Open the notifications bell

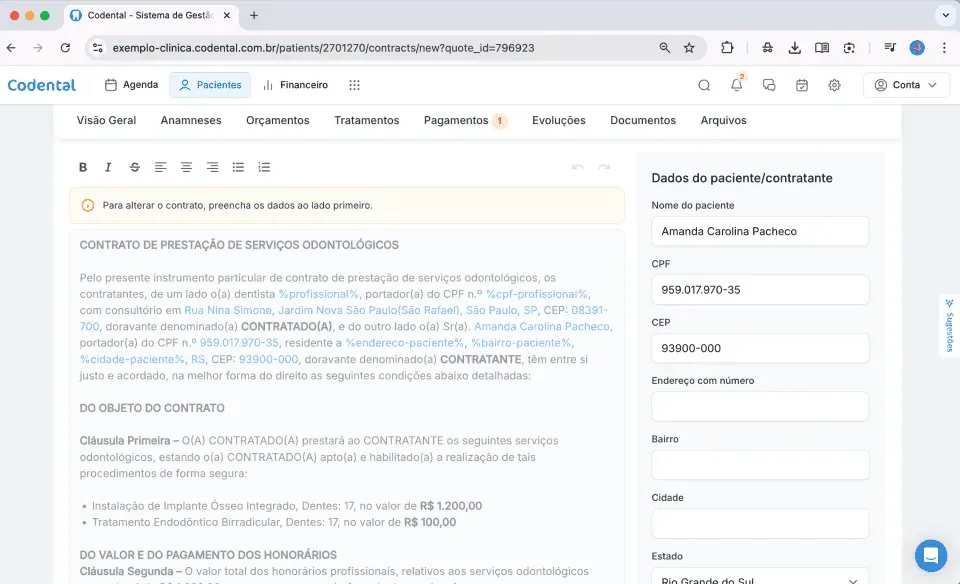click(737, 85)
